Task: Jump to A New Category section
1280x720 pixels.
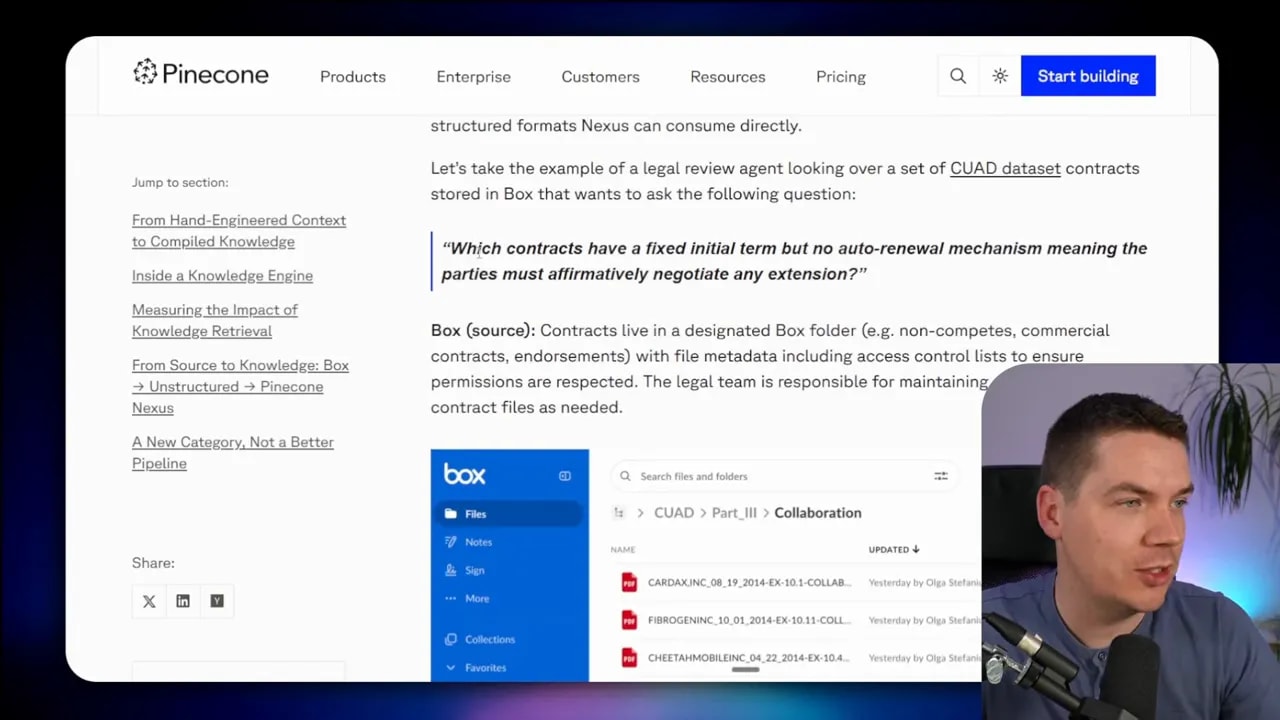Action: 233,453
